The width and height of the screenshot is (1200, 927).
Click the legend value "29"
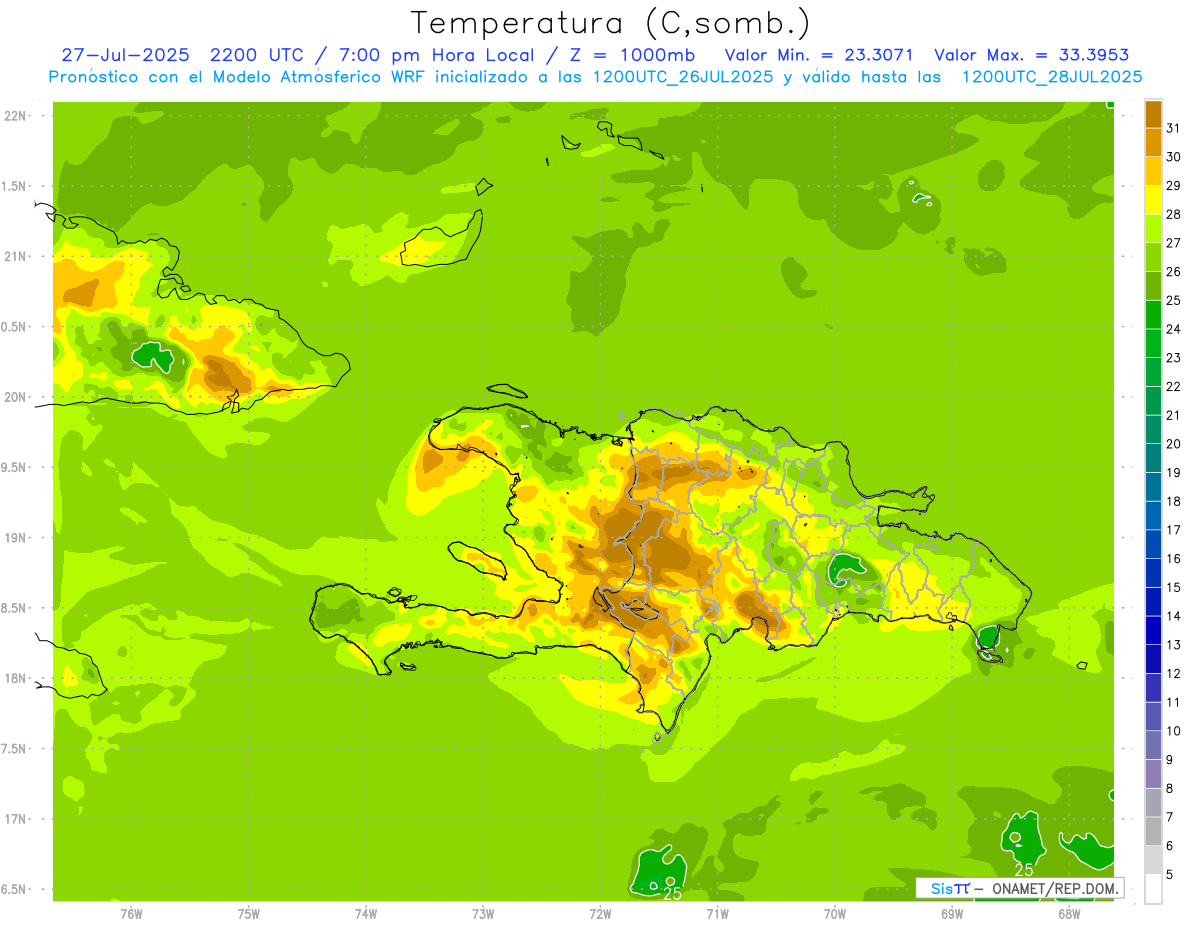1173,185
